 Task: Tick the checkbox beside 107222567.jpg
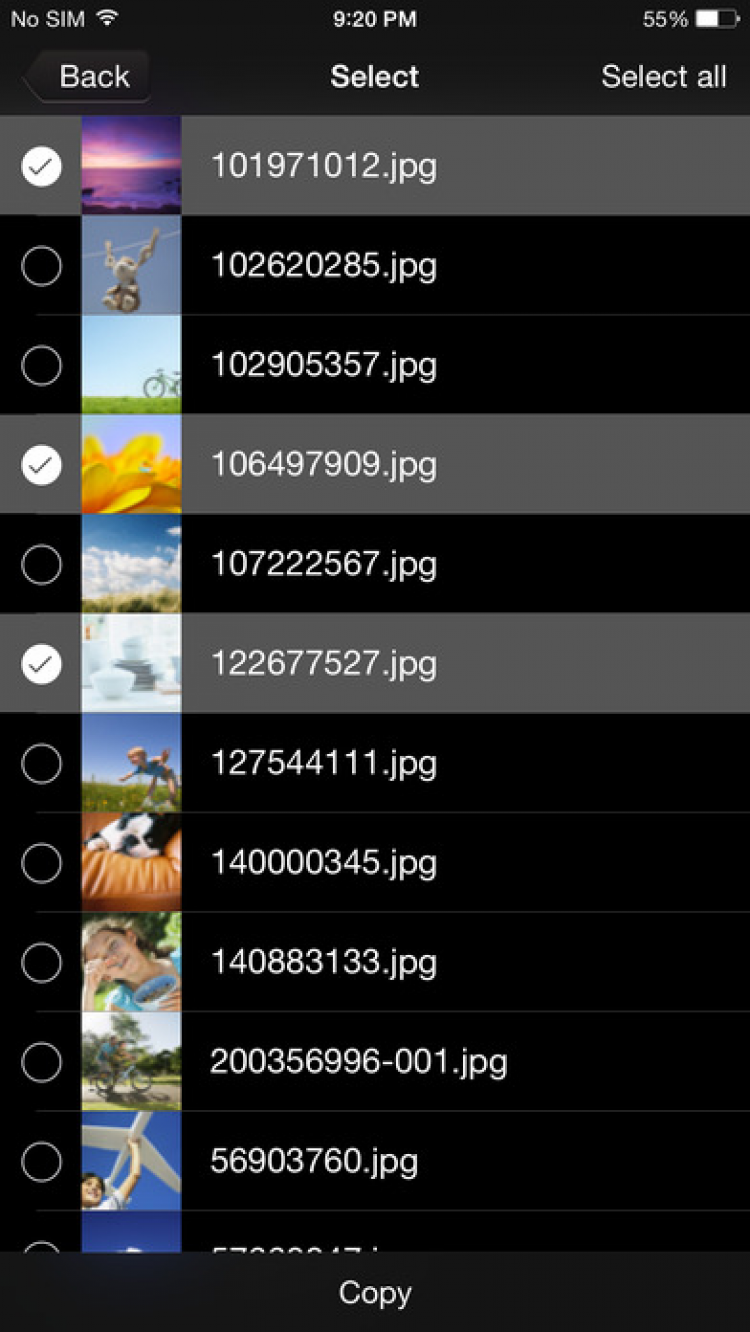[41, 565]
